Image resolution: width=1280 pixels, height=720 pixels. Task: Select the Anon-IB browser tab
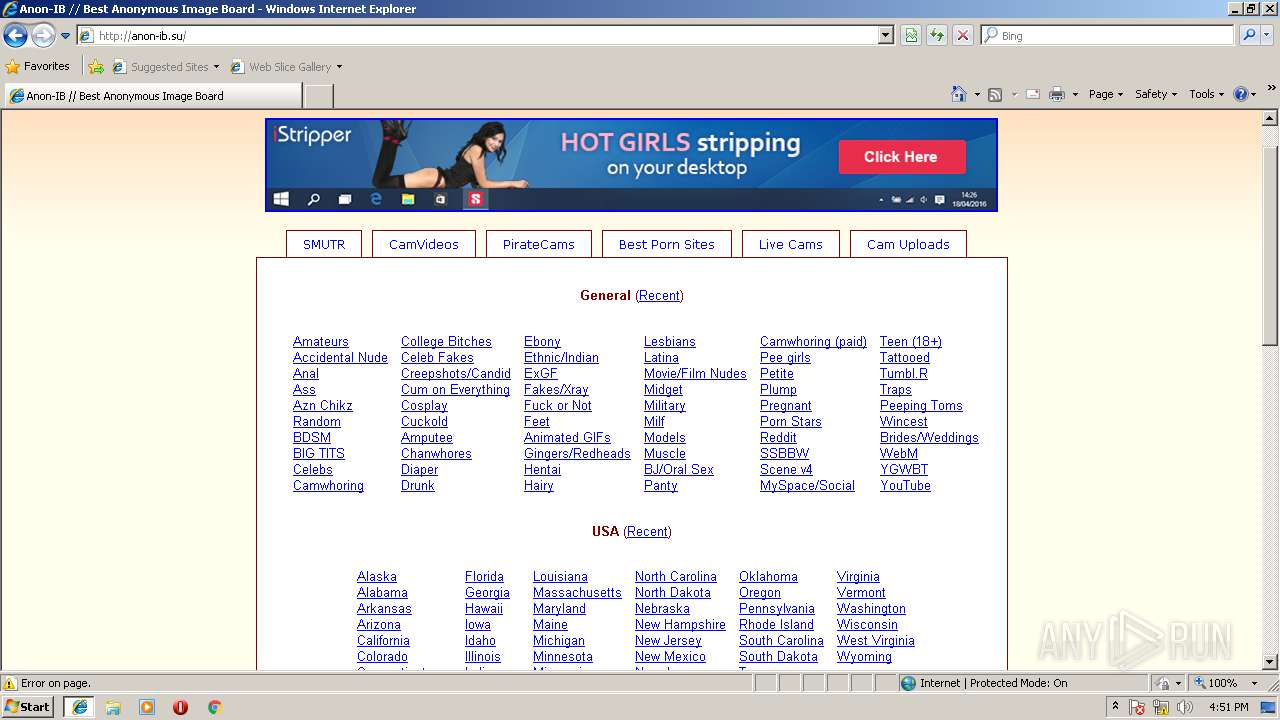153,96
